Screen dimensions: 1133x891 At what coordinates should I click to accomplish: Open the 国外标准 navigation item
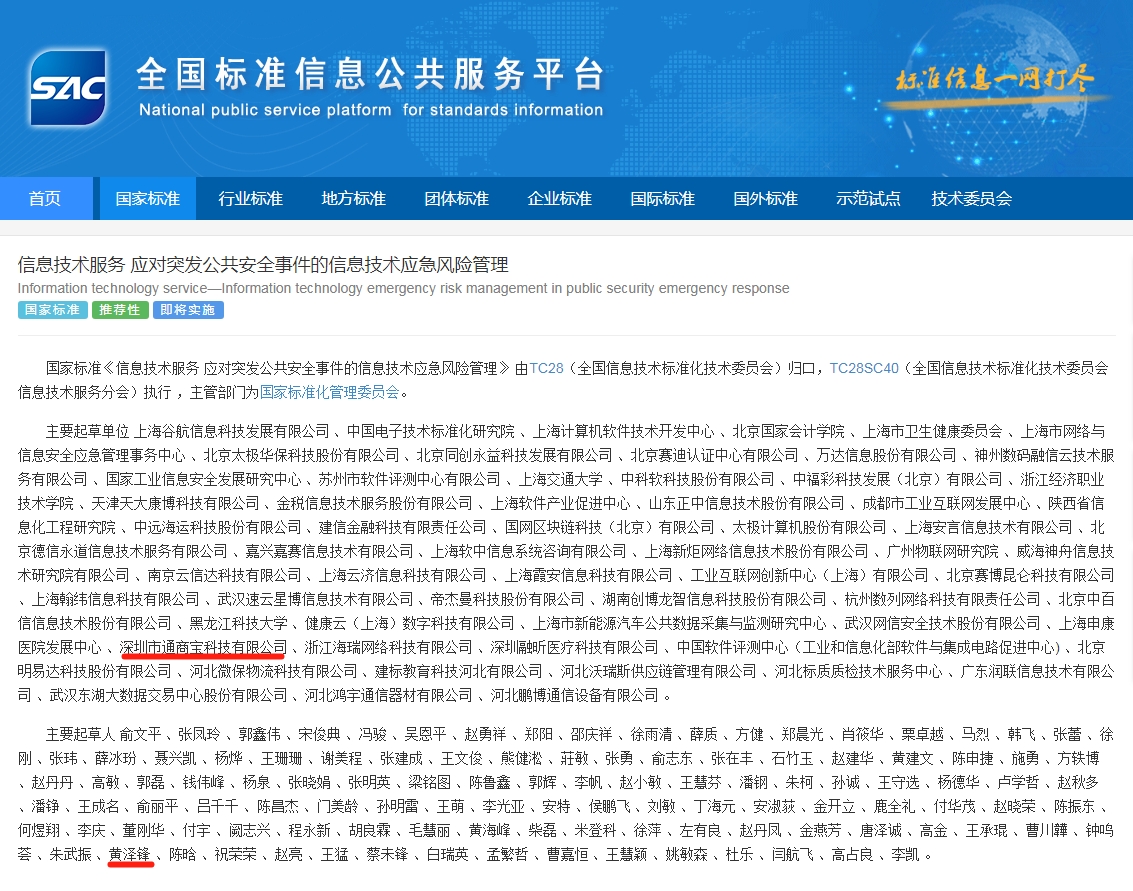(x=765, y=199)
